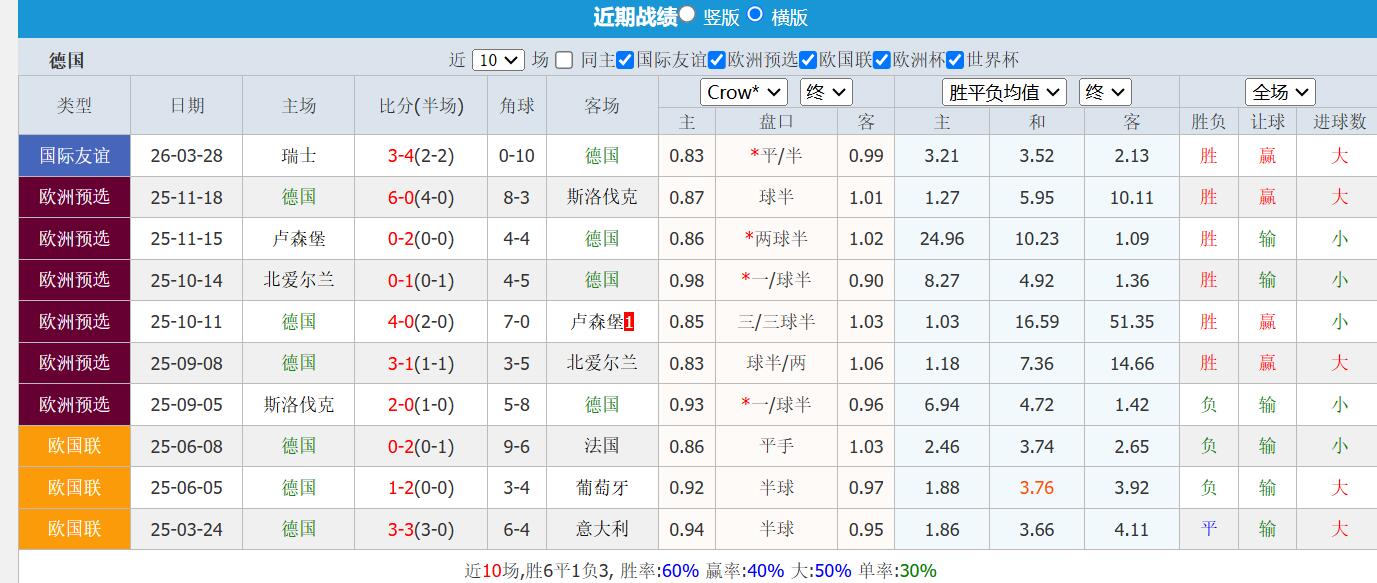Click the red badge icon beside 卢森堡
The height and width of the screenshot is (583, 1377).
629,320
